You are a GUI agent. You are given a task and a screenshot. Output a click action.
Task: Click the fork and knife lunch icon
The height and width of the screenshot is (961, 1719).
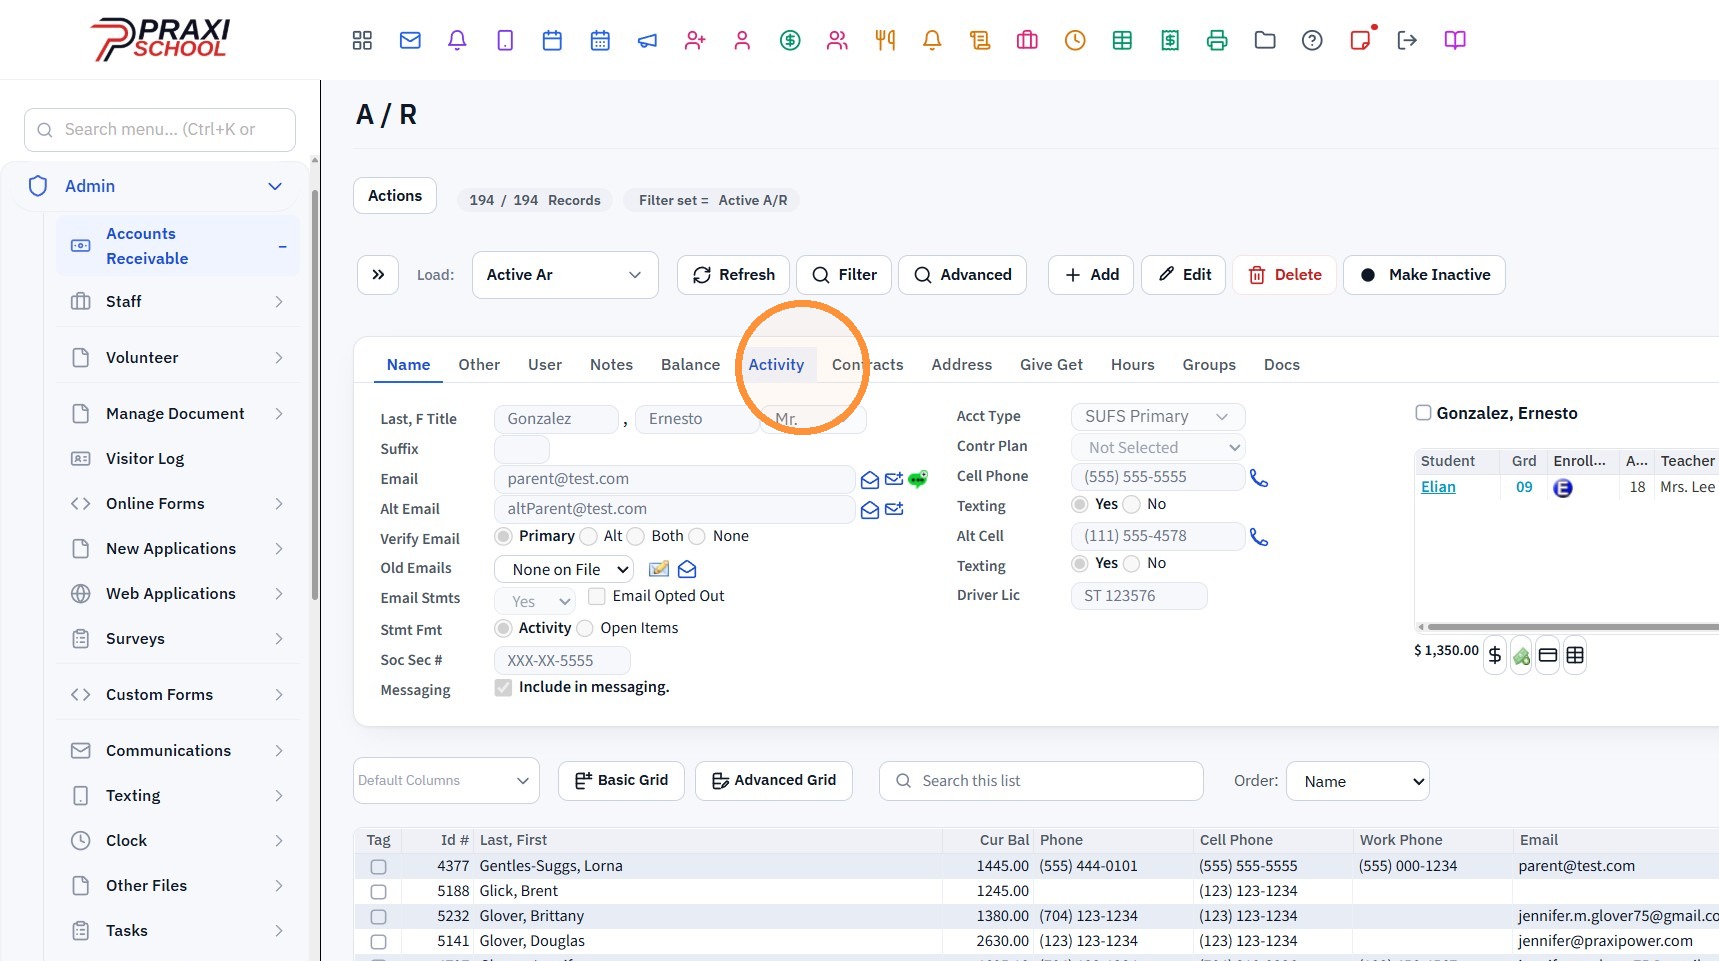click(885, 40)
